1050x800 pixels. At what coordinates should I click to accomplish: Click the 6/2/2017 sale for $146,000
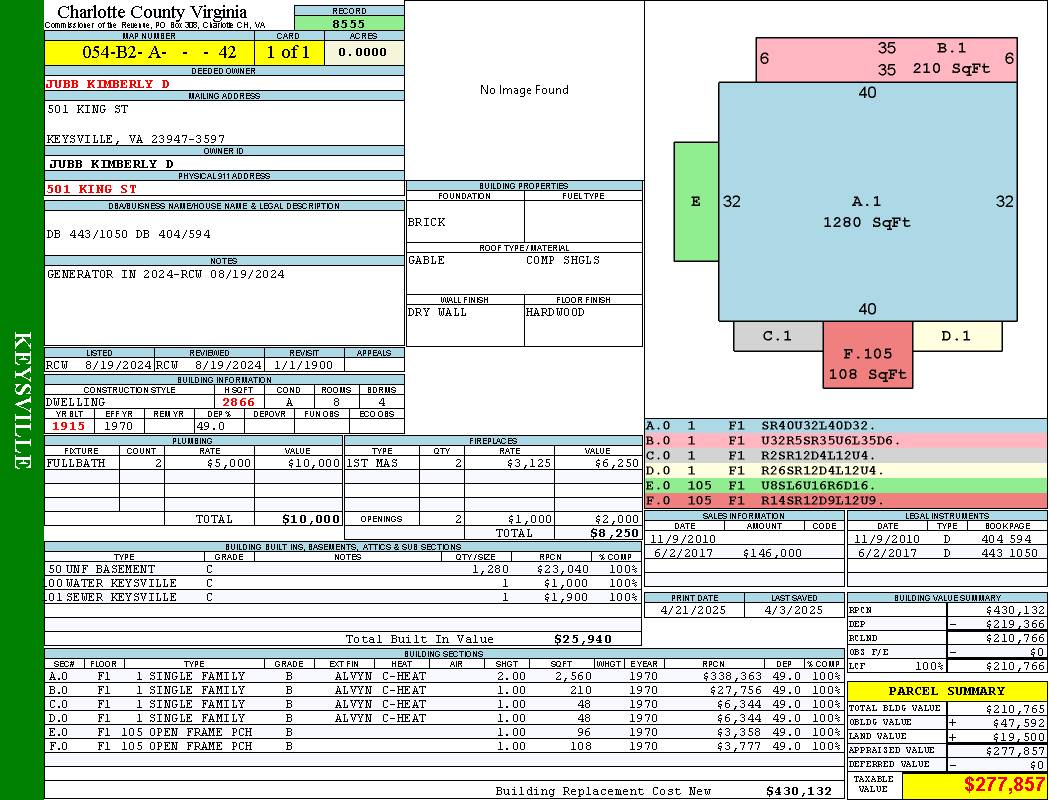point(744,553)
